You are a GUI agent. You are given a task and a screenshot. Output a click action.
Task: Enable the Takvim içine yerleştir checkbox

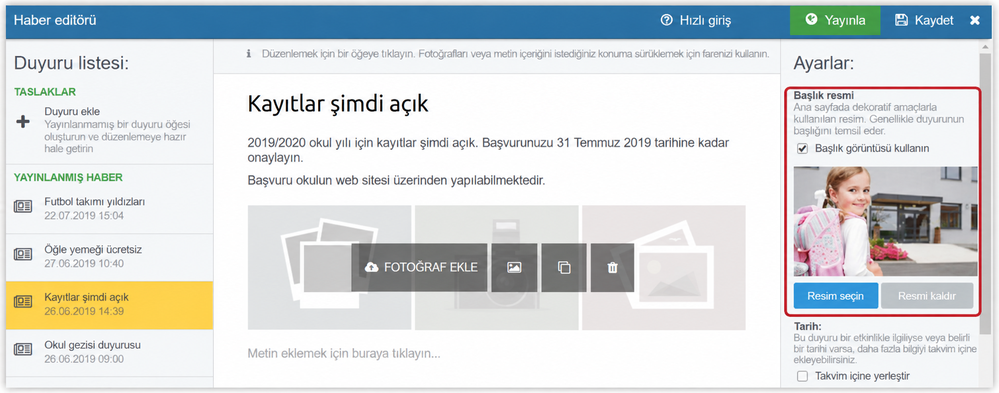pos(802,376)
